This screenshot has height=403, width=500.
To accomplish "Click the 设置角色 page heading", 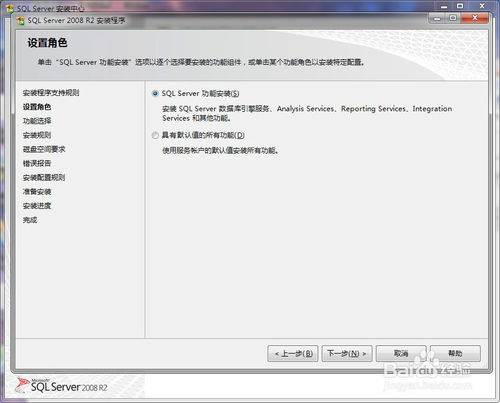I will point(47,43).
